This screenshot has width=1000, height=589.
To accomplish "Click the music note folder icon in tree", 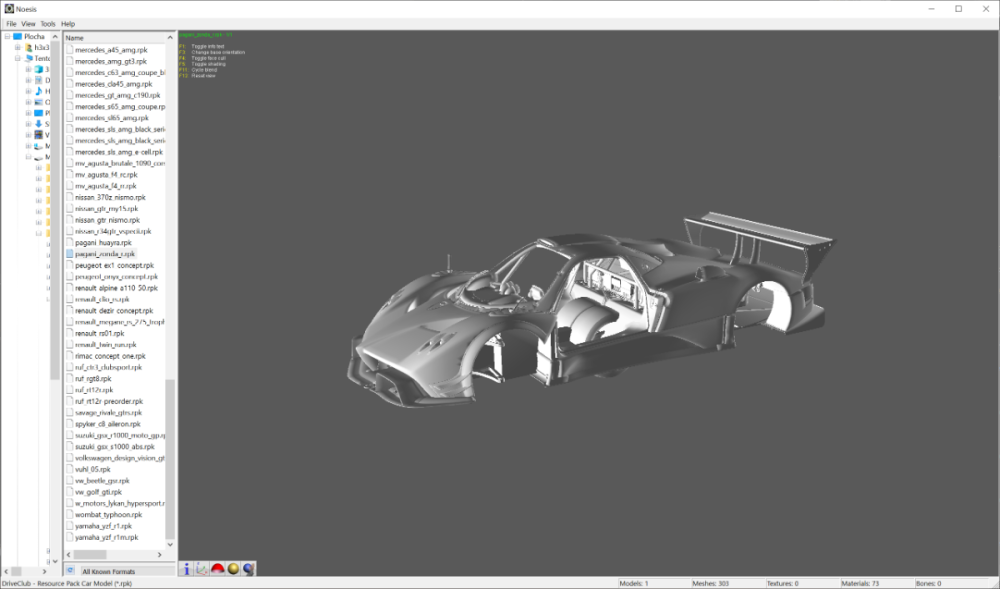I will pos(38,91).
